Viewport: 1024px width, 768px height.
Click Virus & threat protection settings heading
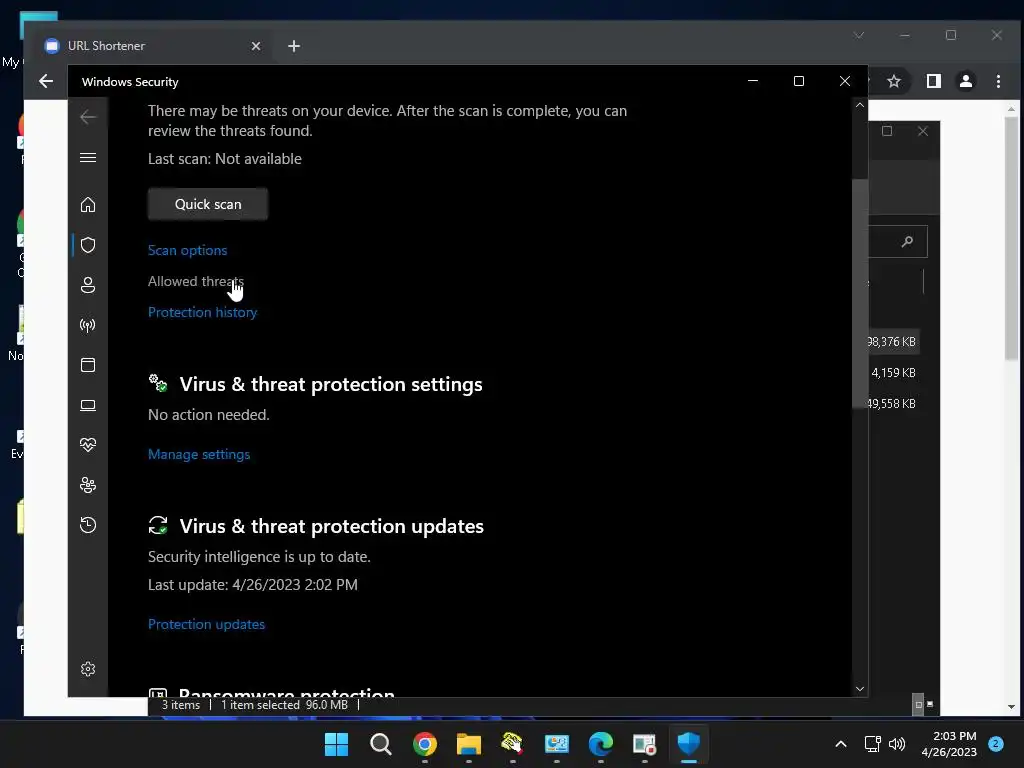pos(331,384)
